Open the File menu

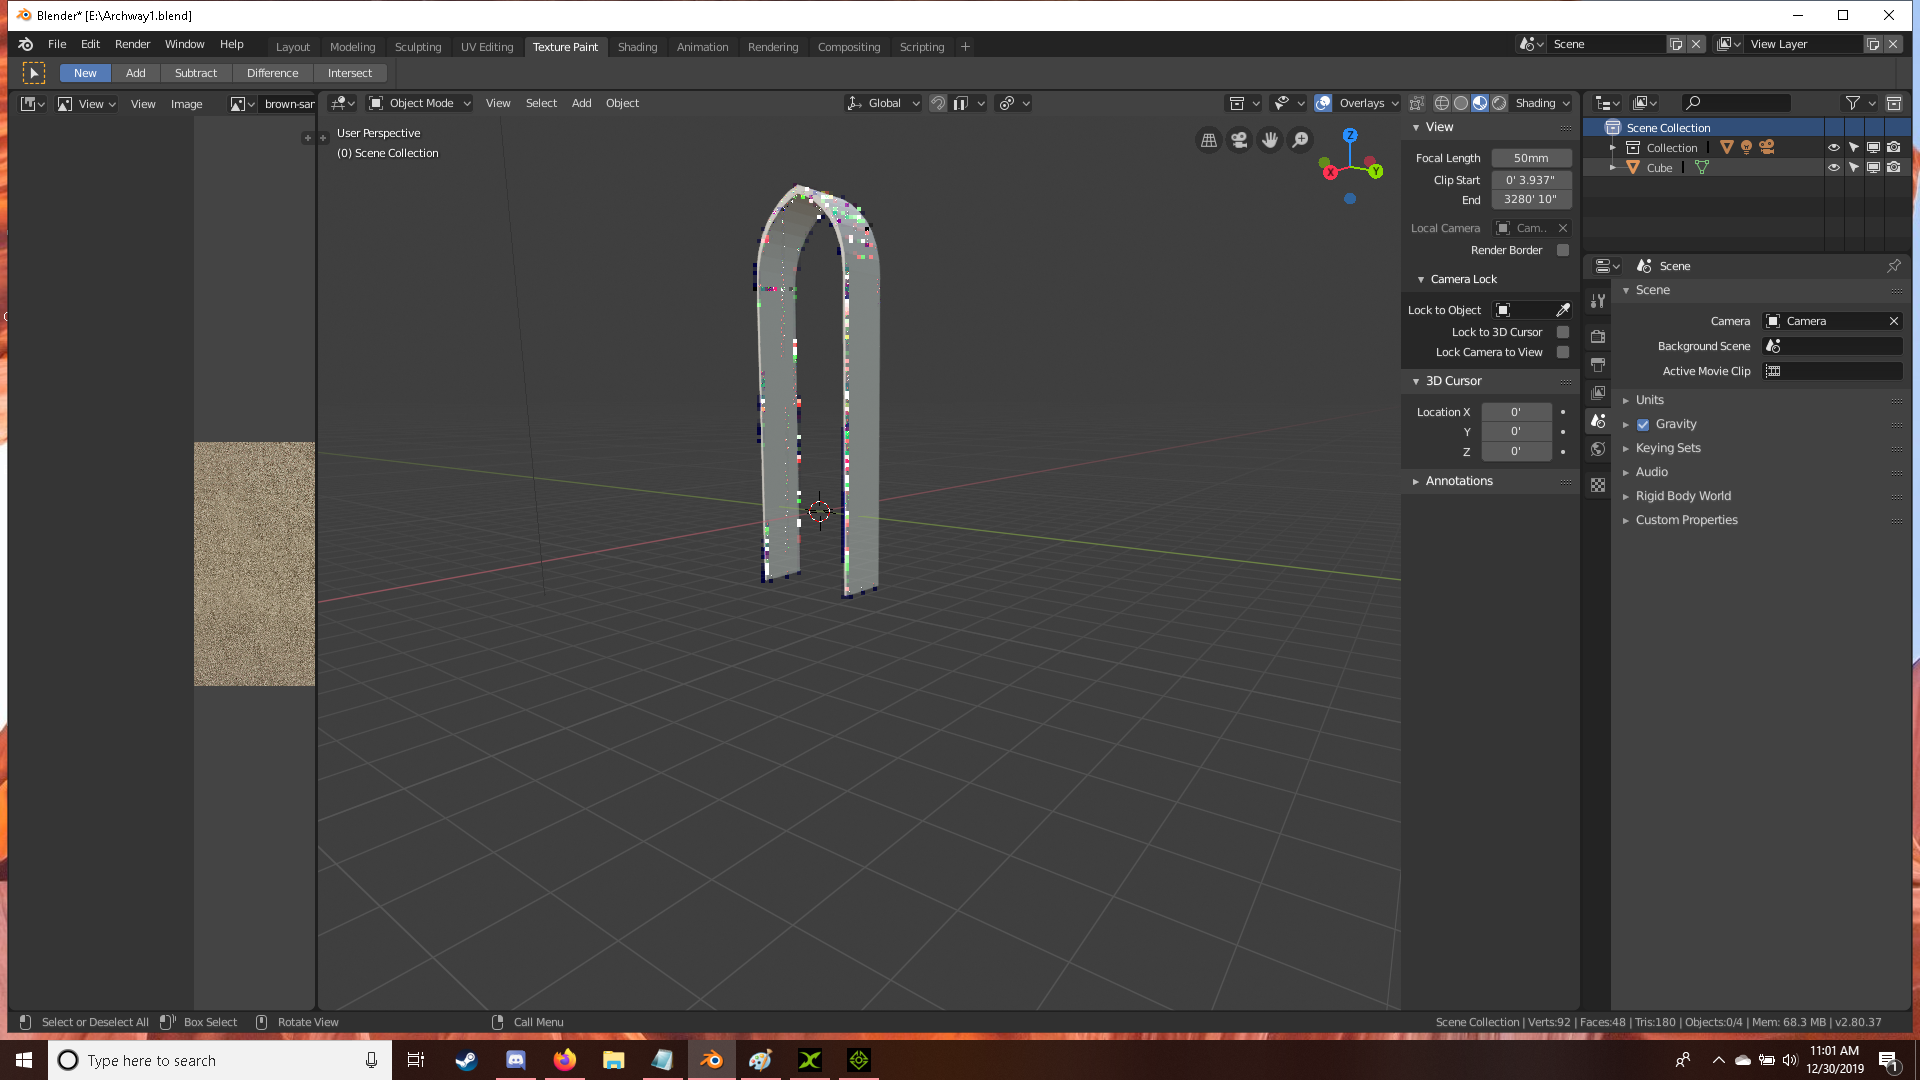pos(57,44)
